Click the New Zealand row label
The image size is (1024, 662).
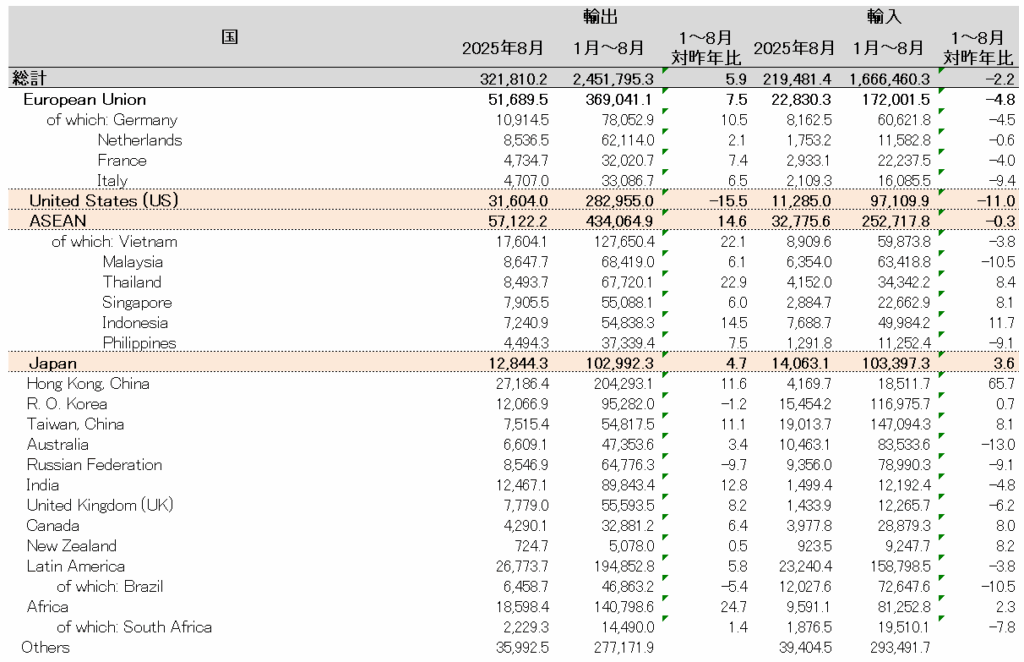tap(71, 545)
